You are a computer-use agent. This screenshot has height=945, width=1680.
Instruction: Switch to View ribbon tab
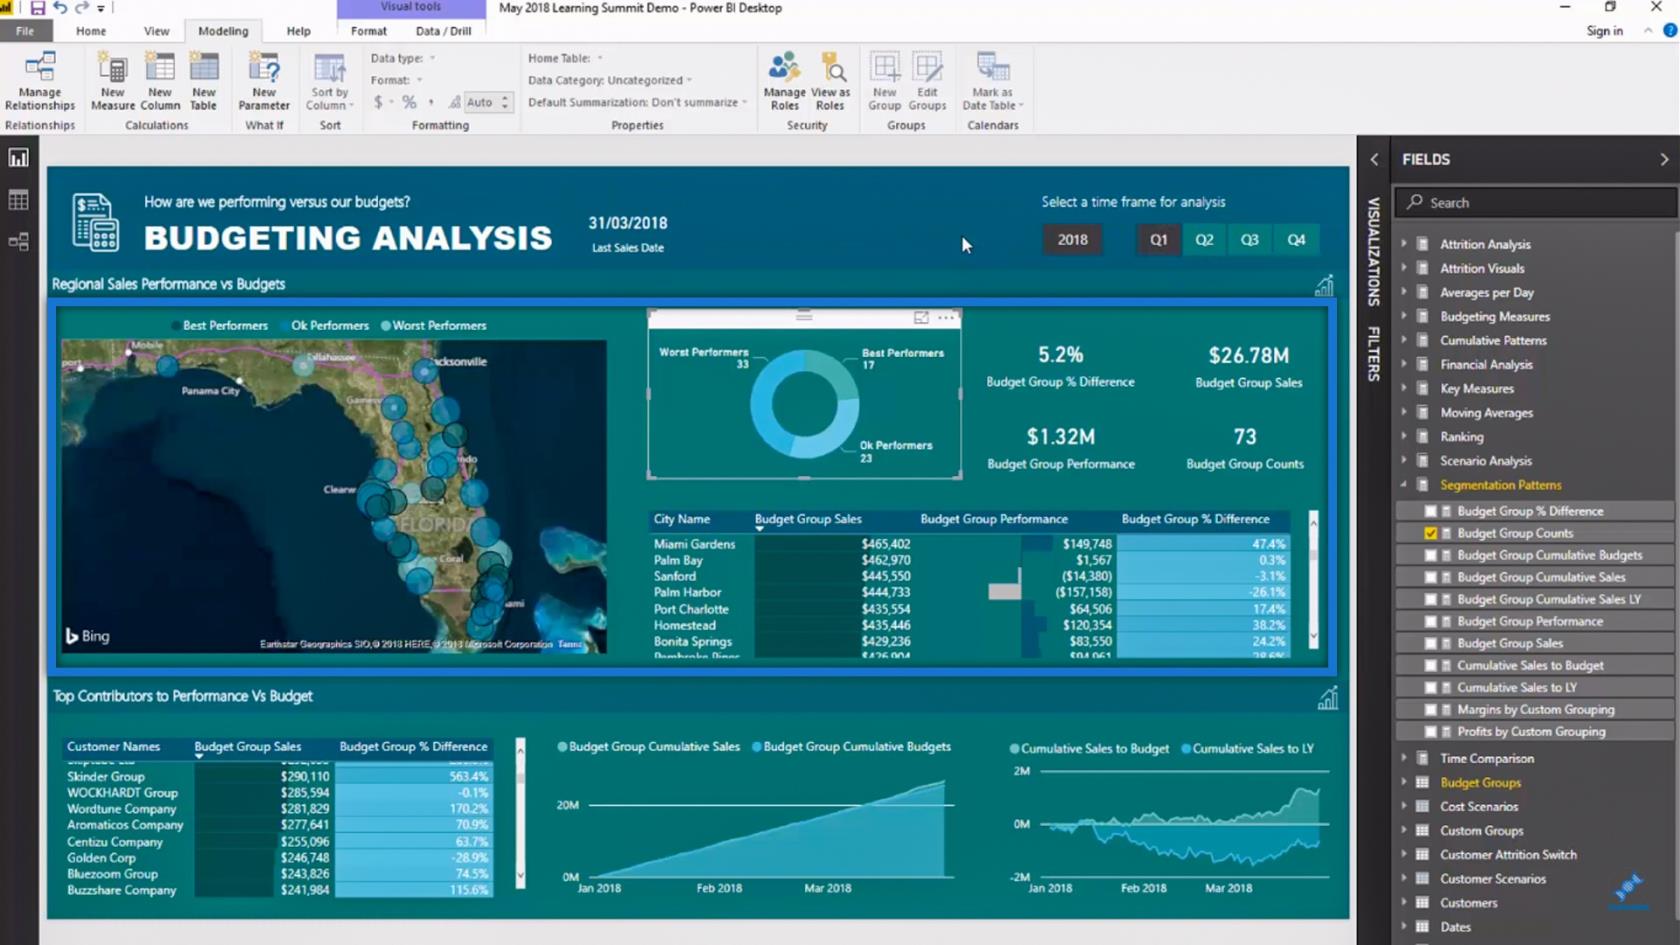point(156,31)
